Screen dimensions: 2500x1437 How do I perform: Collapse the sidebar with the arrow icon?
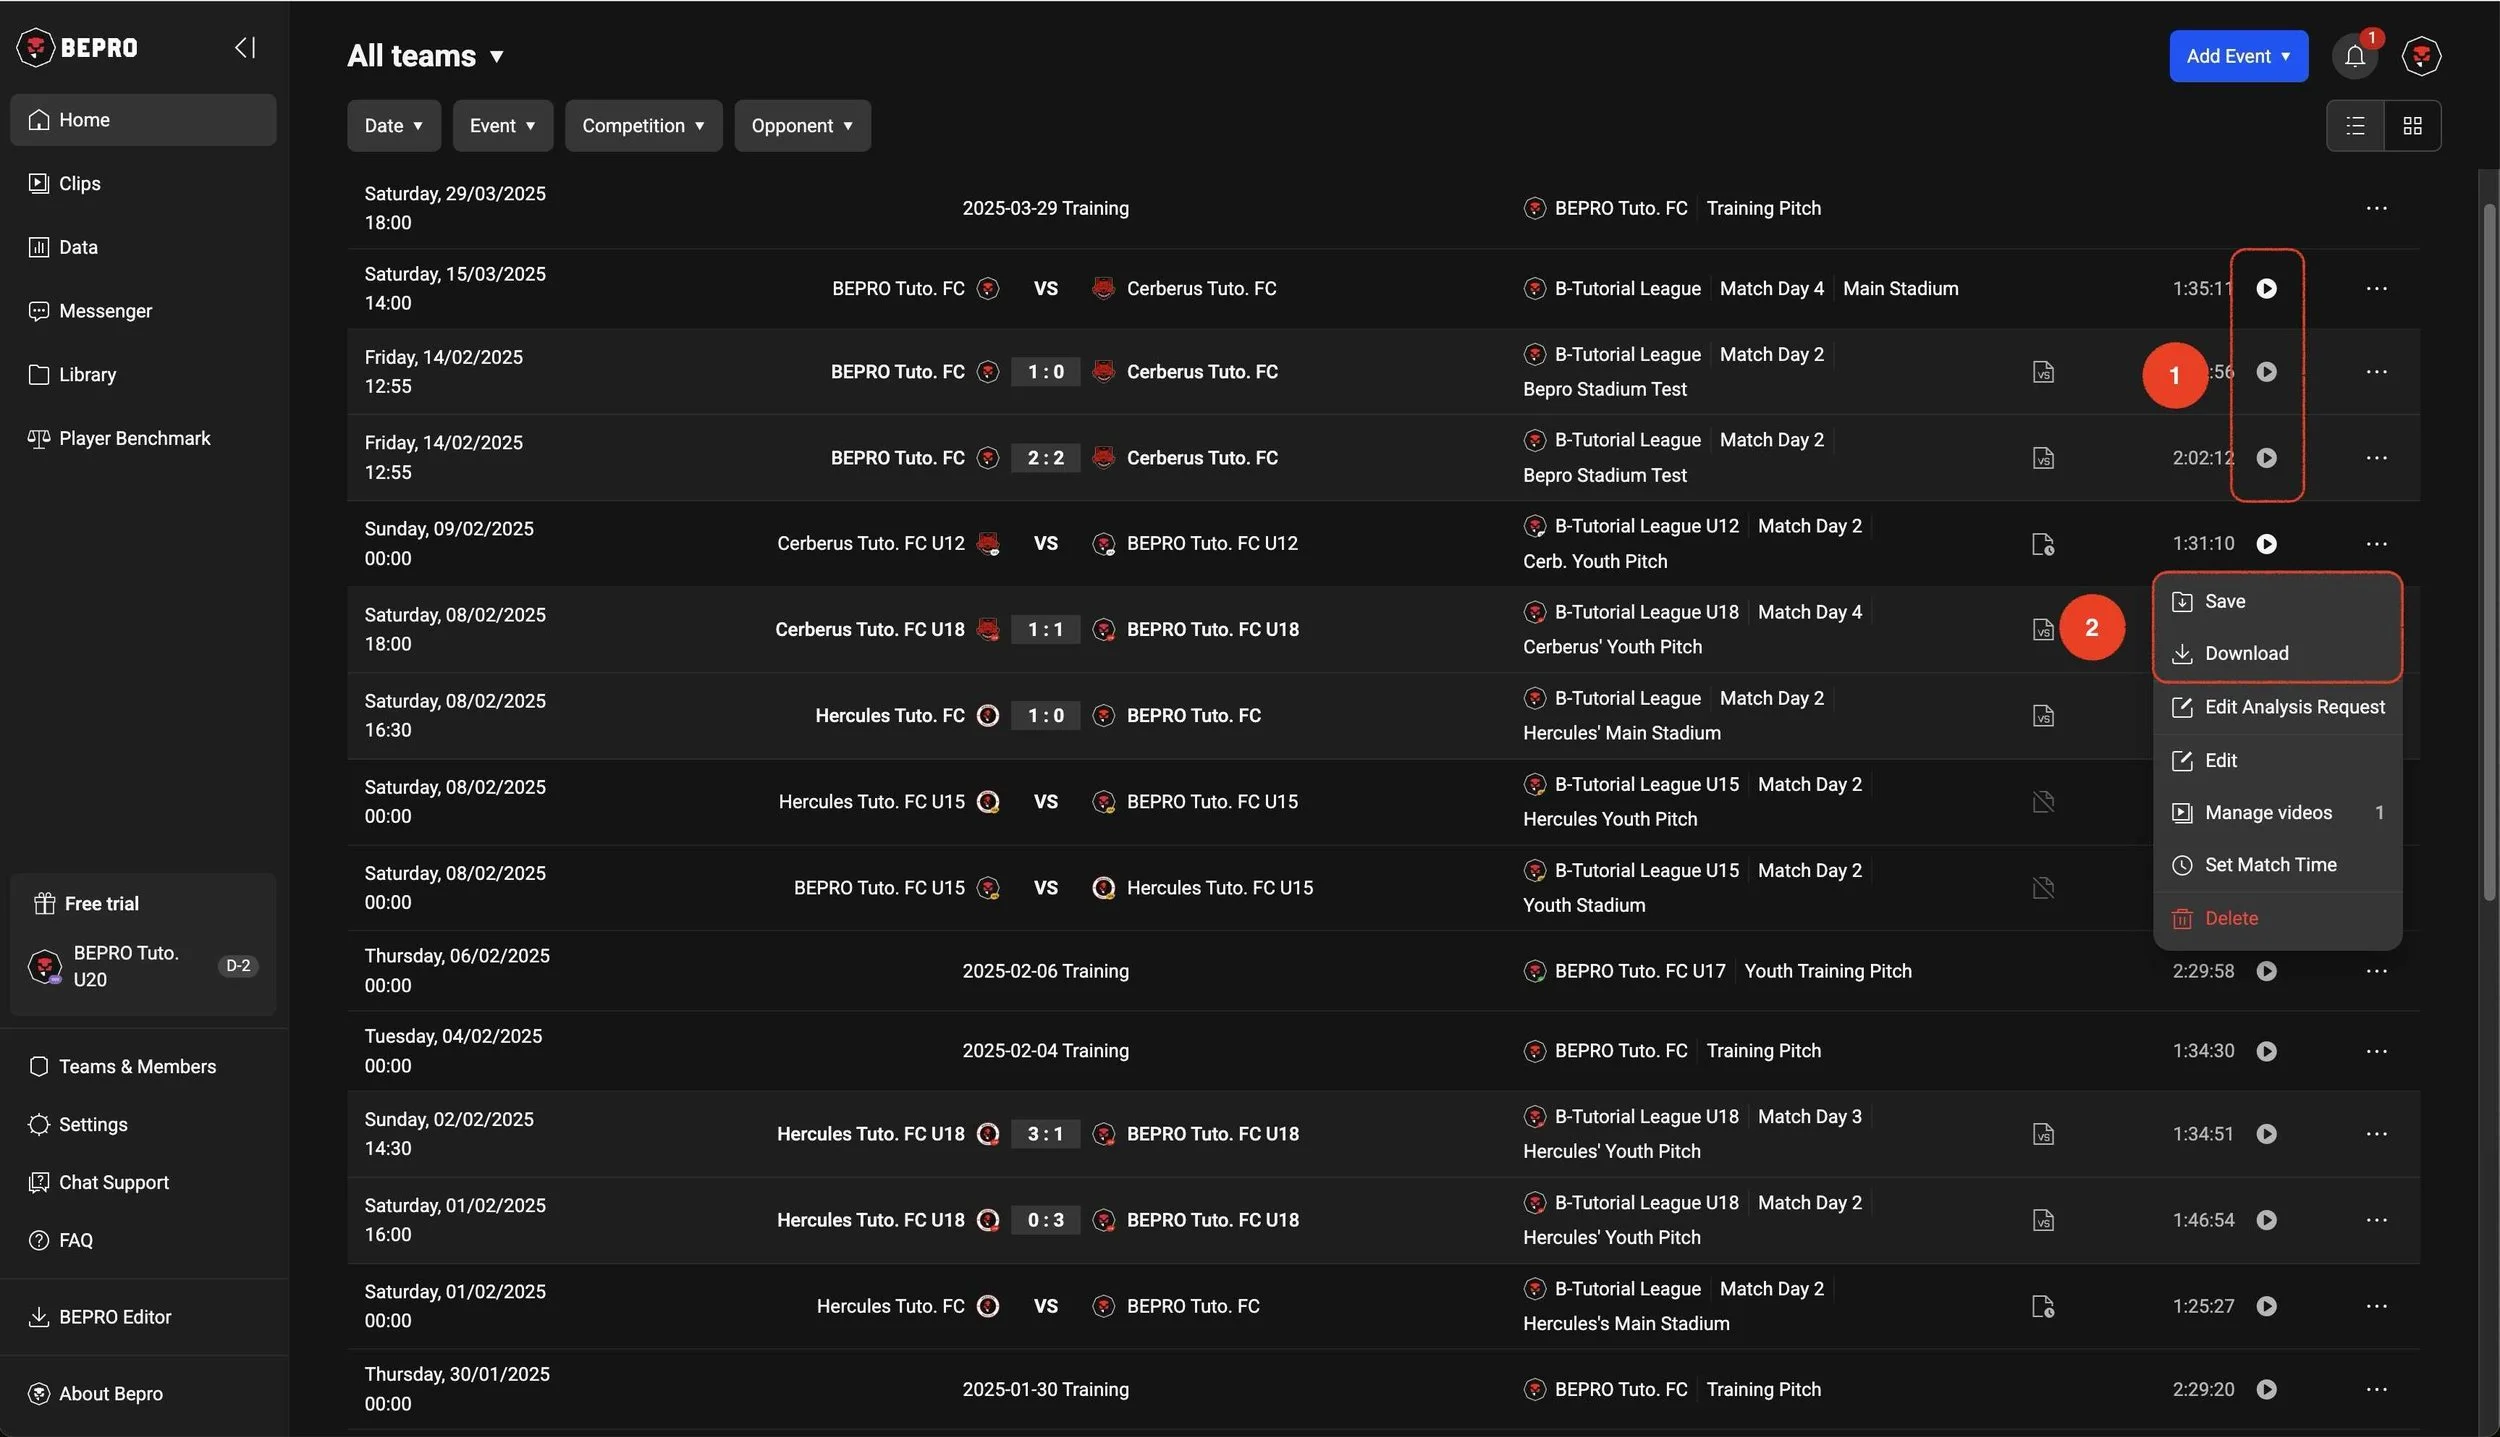pos(245,47)
